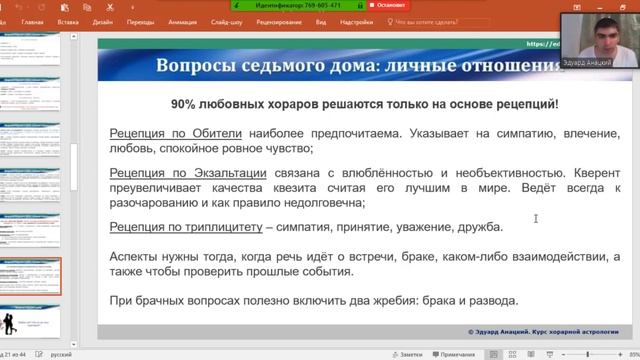Open the Главная ribbon tab

32,22
